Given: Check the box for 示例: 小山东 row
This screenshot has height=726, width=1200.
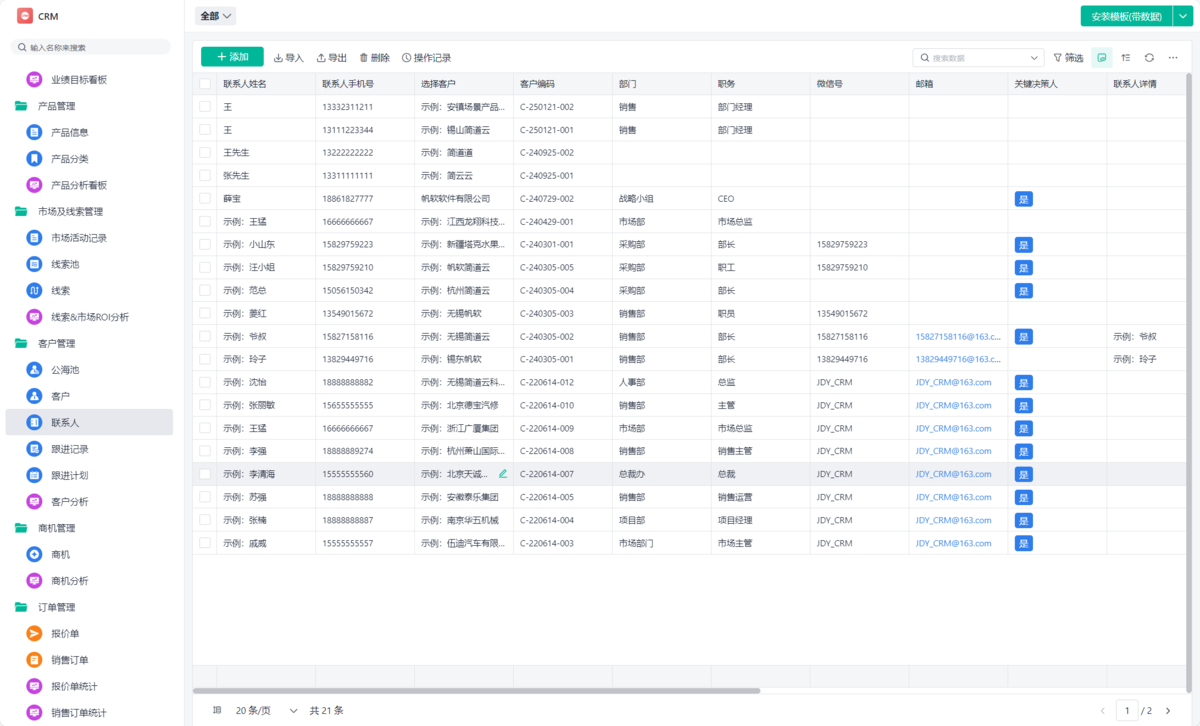Looking at the screenshot, I should pyautogui.click(x=205, y=245).
